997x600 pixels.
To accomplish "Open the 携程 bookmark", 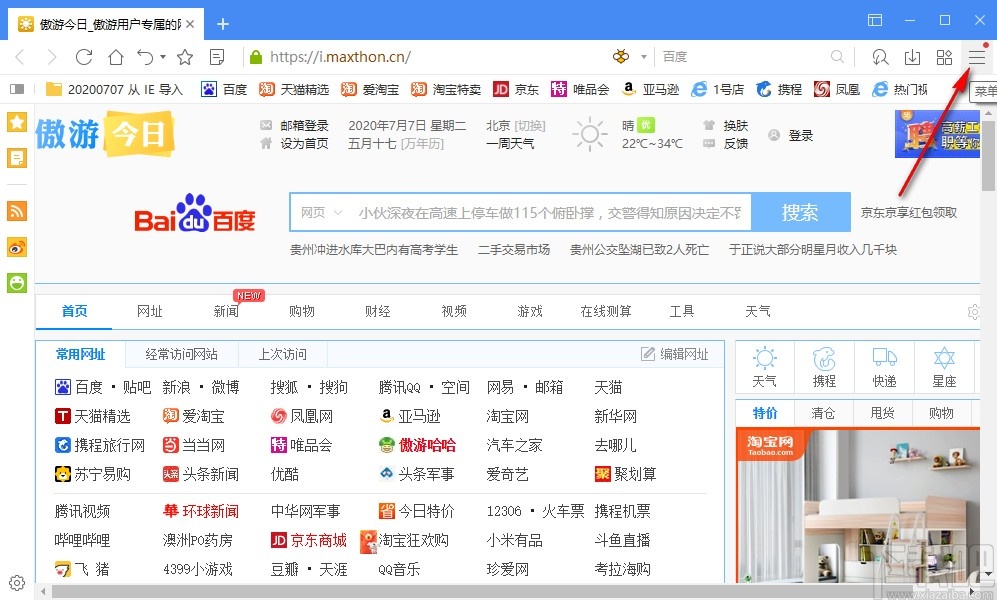I will (779, 89).
